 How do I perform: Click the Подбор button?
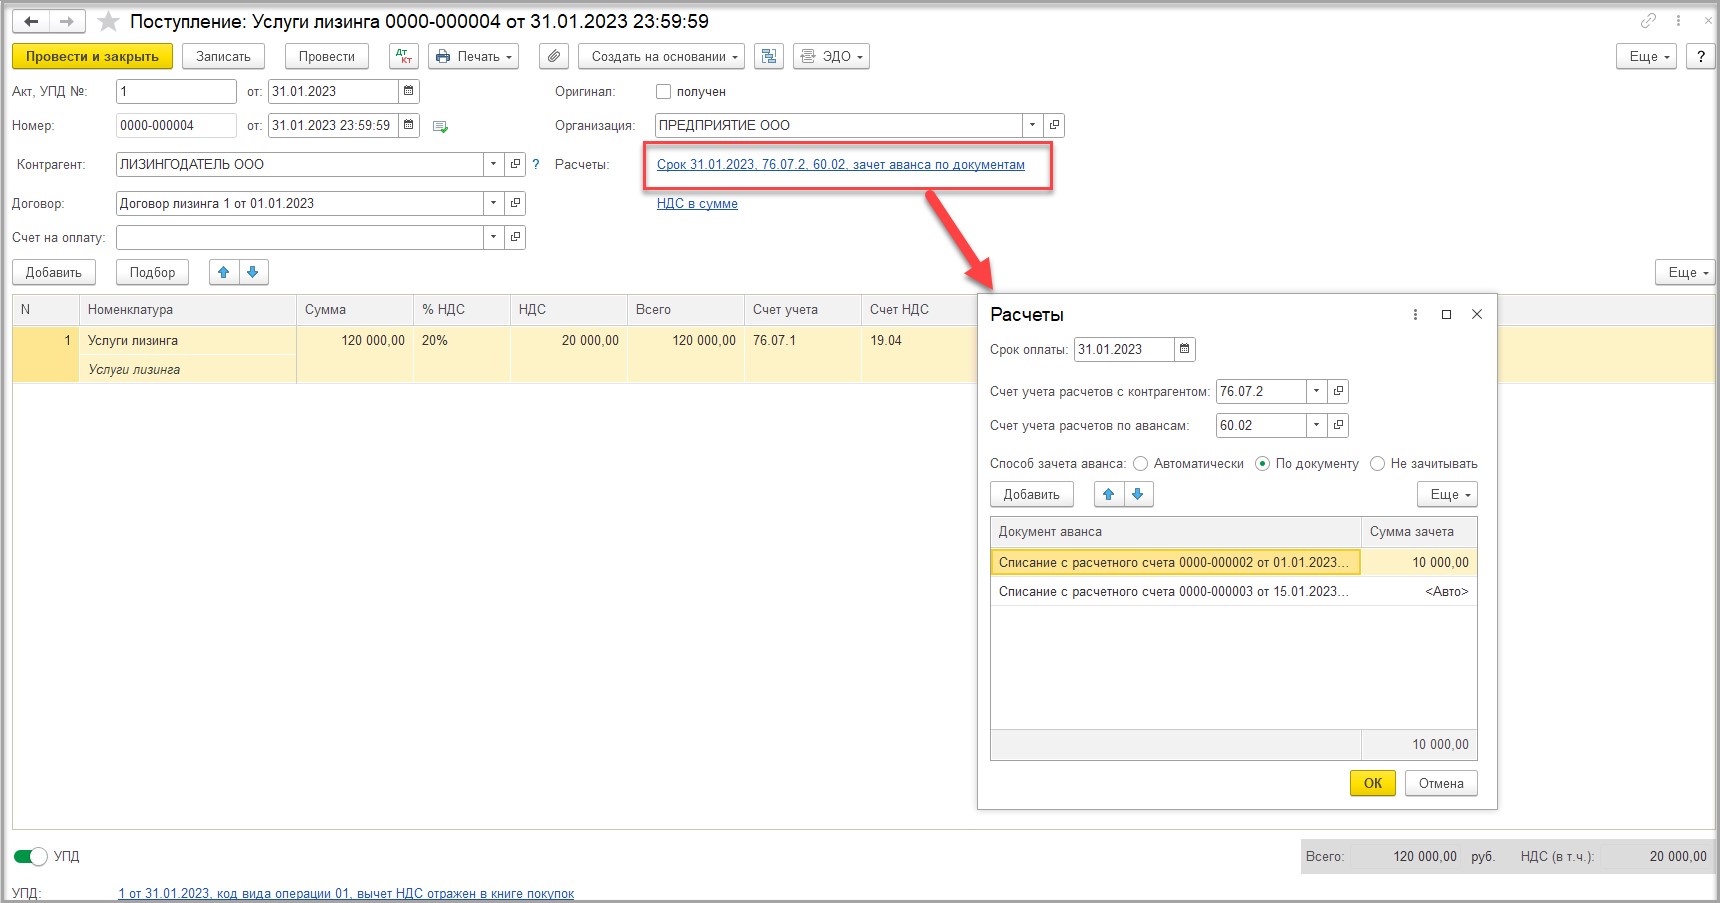pyautogui.click(x=152, y=272)
